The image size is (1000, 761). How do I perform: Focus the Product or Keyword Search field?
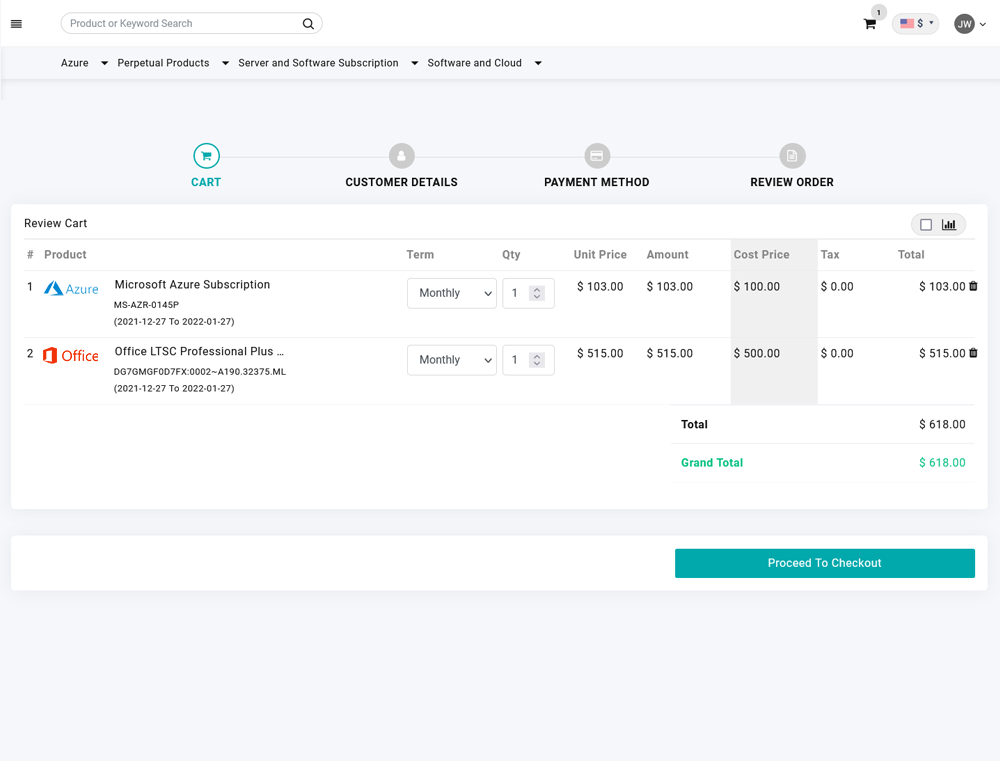(x=180, y=24)
